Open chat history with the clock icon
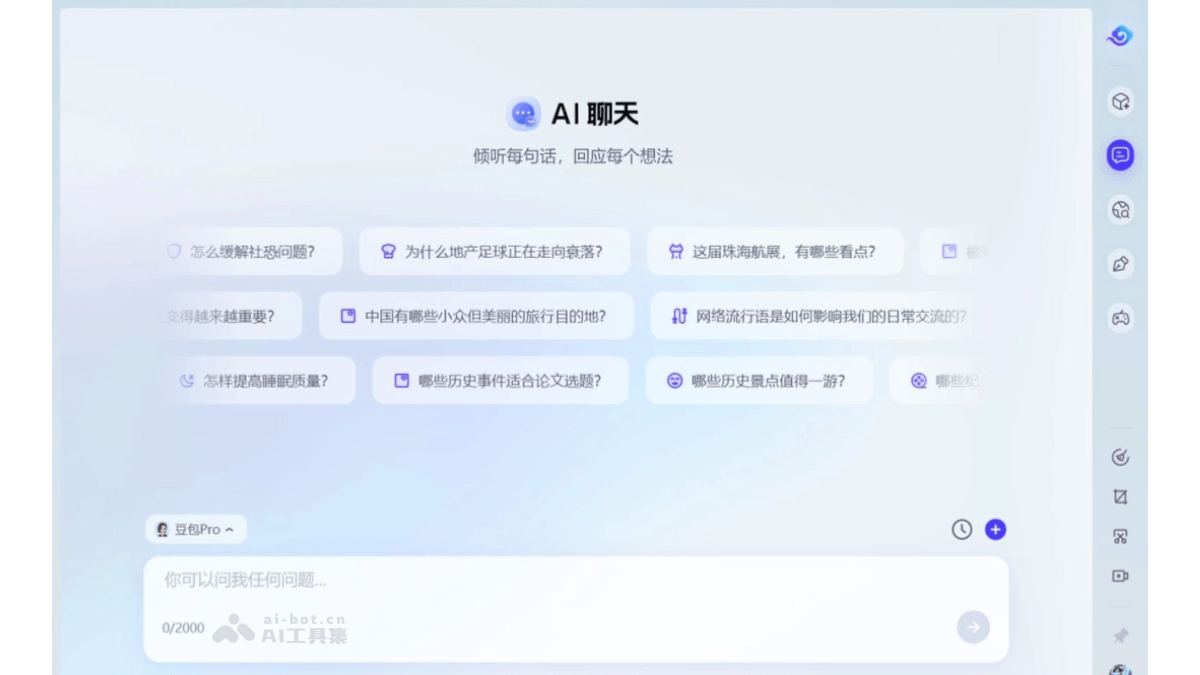Viewport: 1200px width, 675px height. (961, 530)
